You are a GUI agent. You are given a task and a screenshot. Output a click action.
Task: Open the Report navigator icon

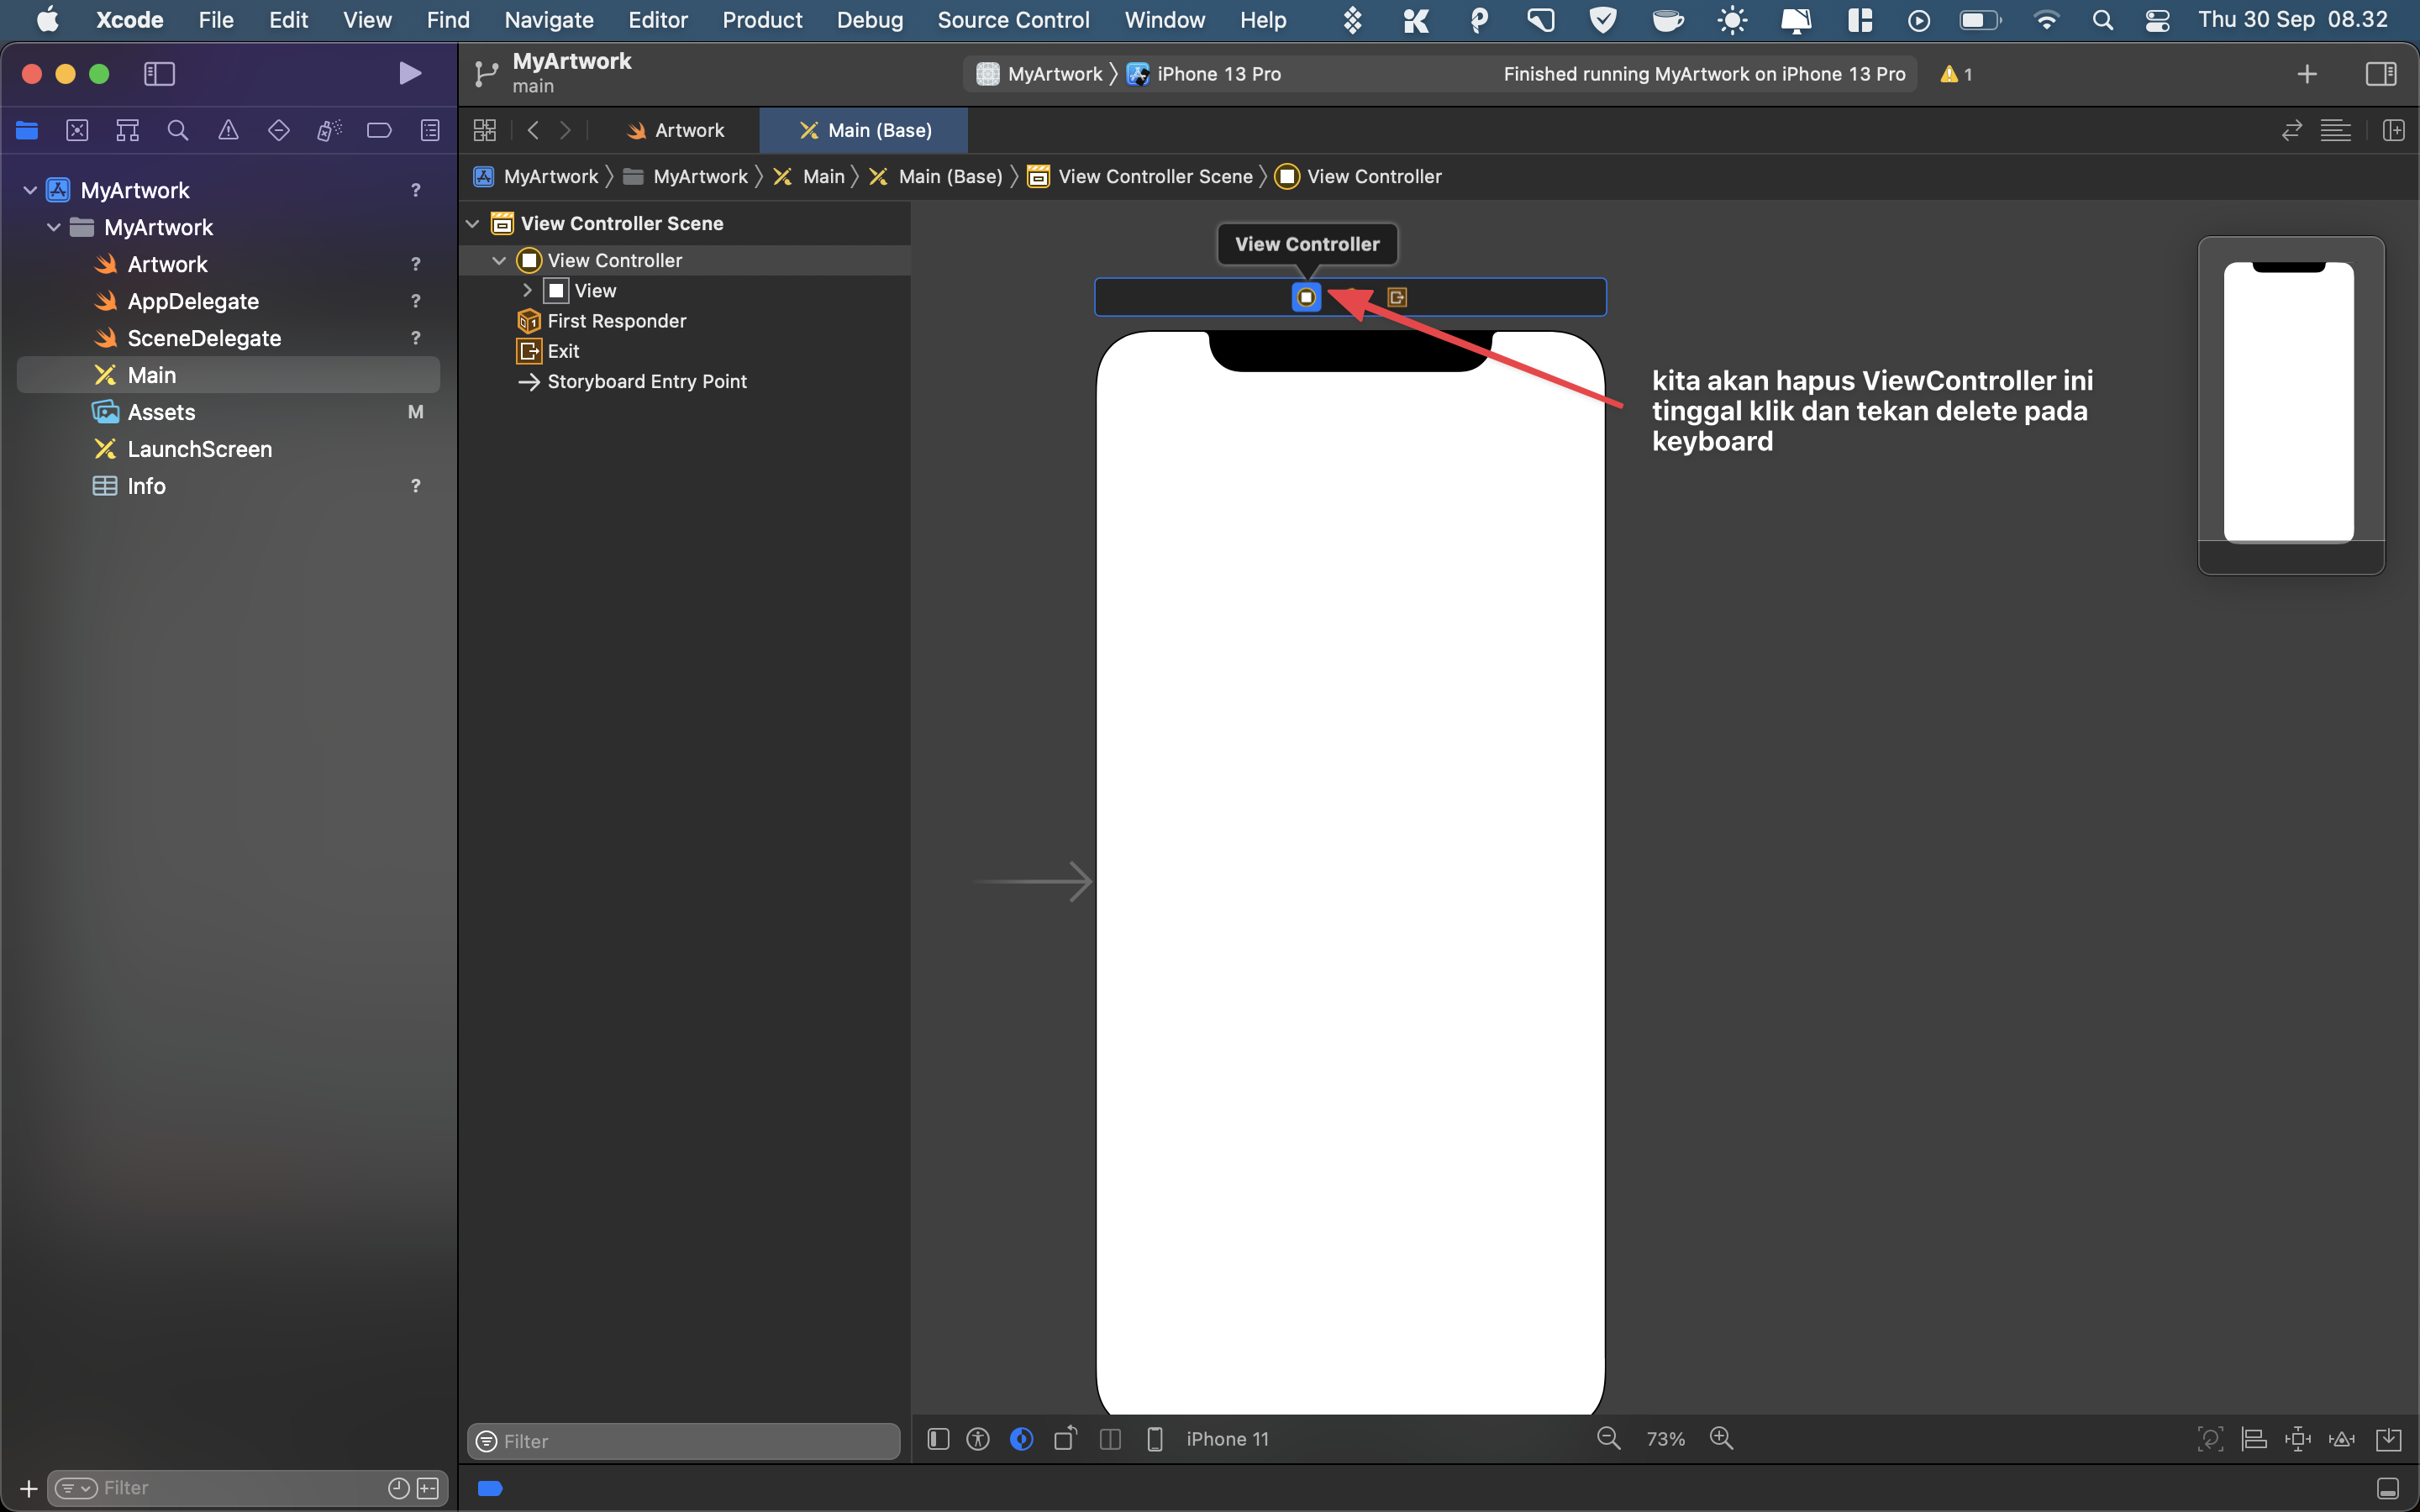430,130
